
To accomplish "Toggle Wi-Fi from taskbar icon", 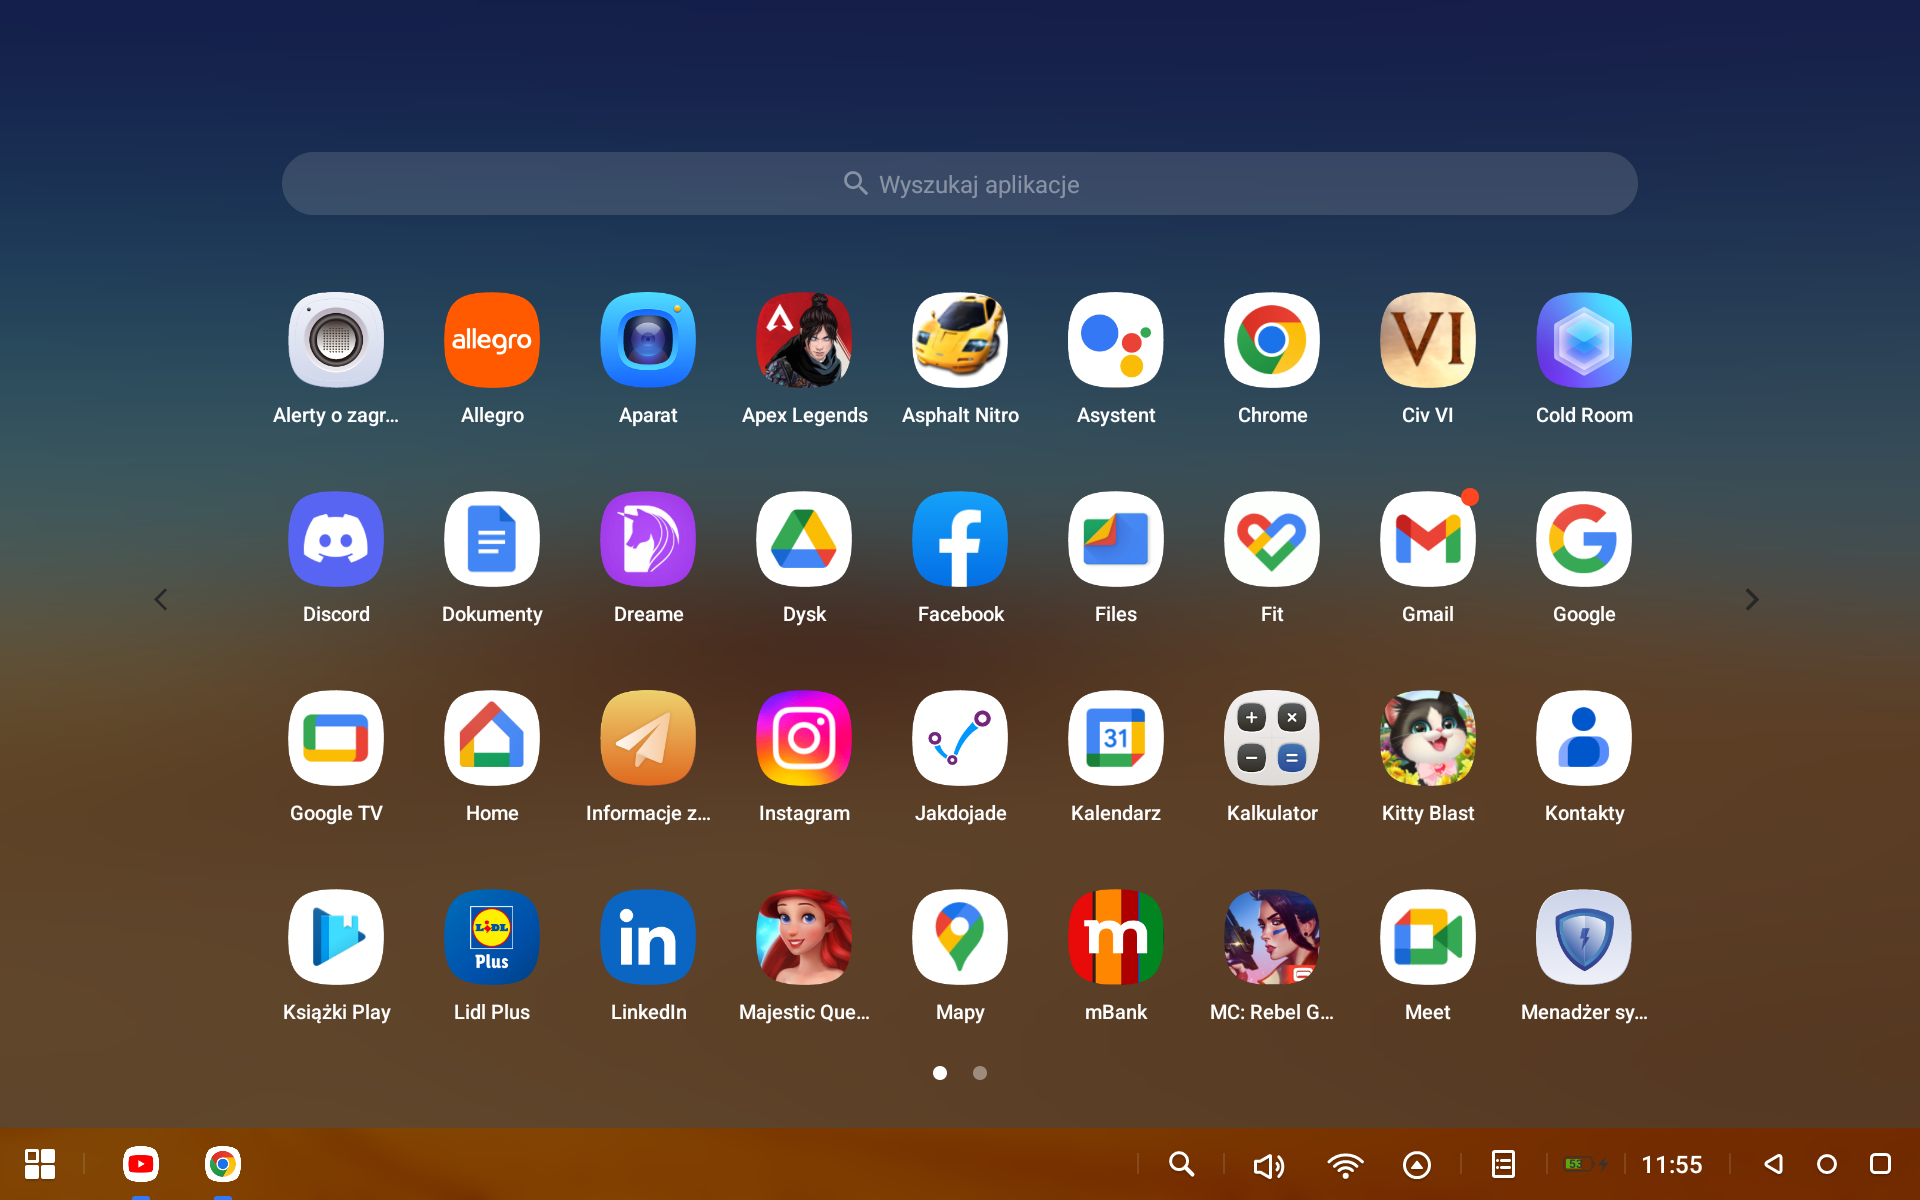I will point(1345,1165).
